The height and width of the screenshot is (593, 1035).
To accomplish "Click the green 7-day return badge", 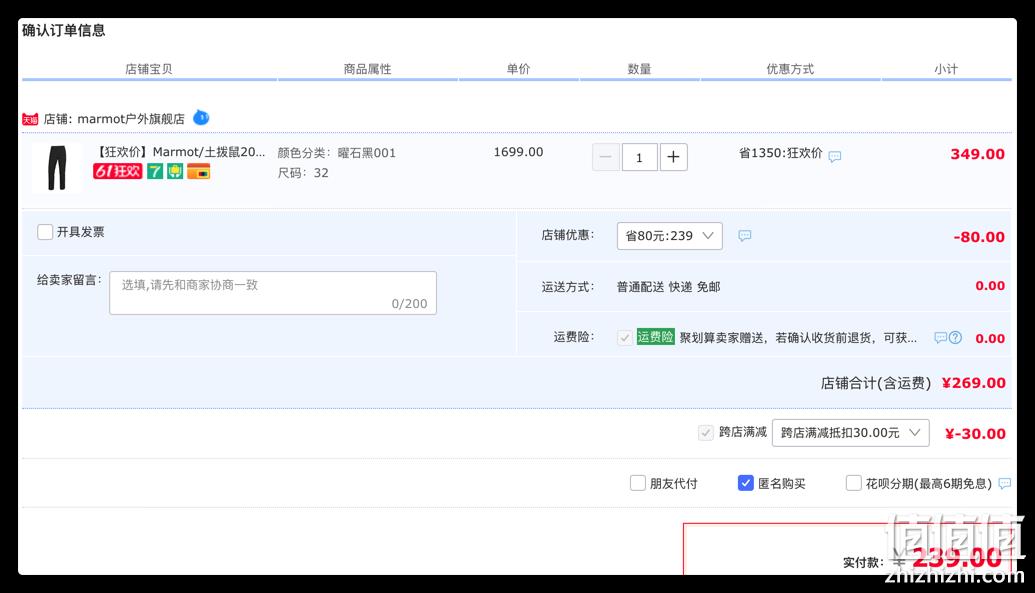I will (155, 172).
